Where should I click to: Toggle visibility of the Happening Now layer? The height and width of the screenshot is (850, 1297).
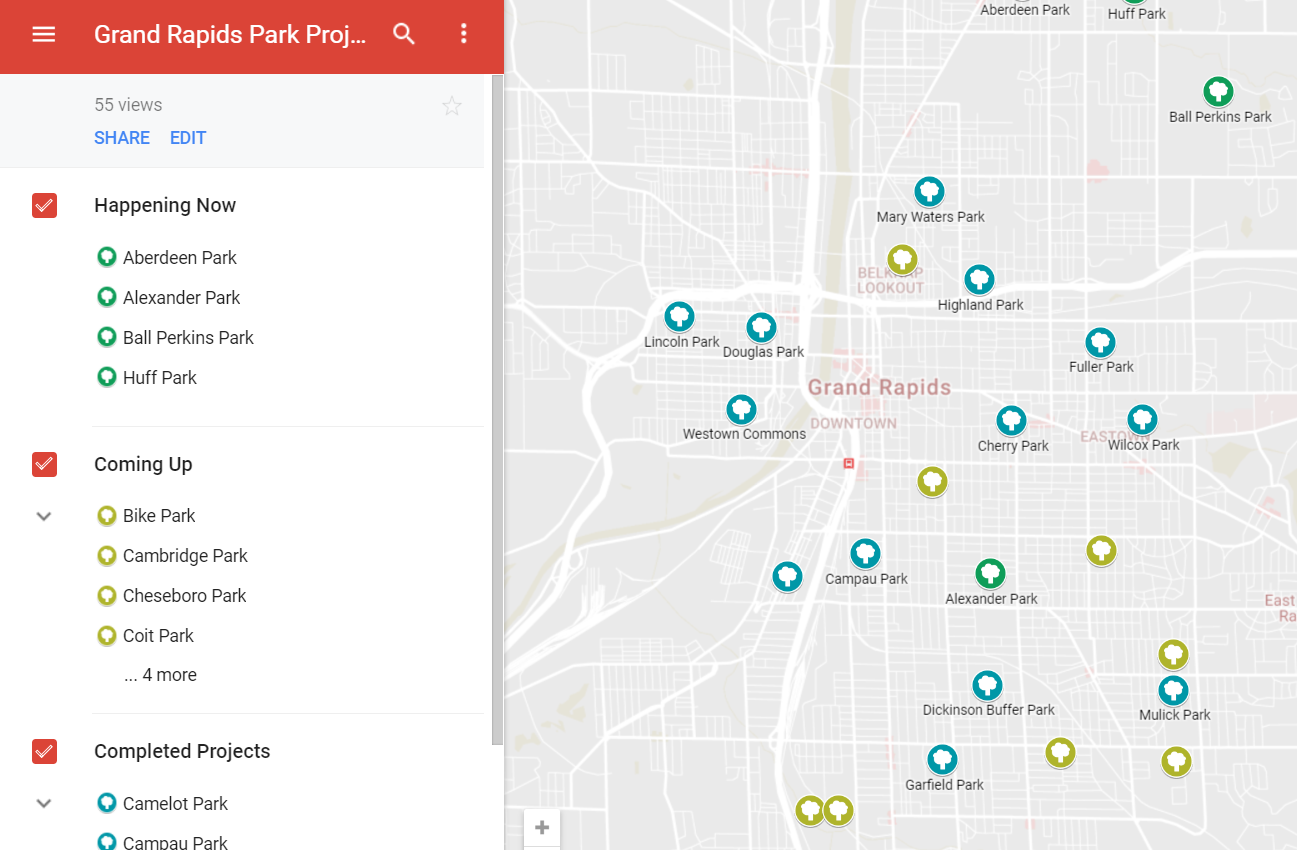click(44, 205)
